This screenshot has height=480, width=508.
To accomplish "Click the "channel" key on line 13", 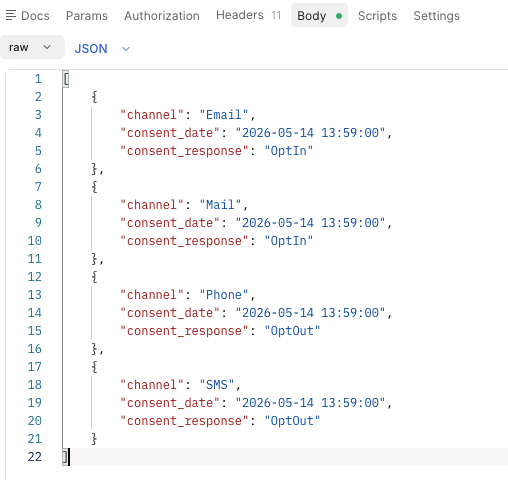I will pos(152,295).
